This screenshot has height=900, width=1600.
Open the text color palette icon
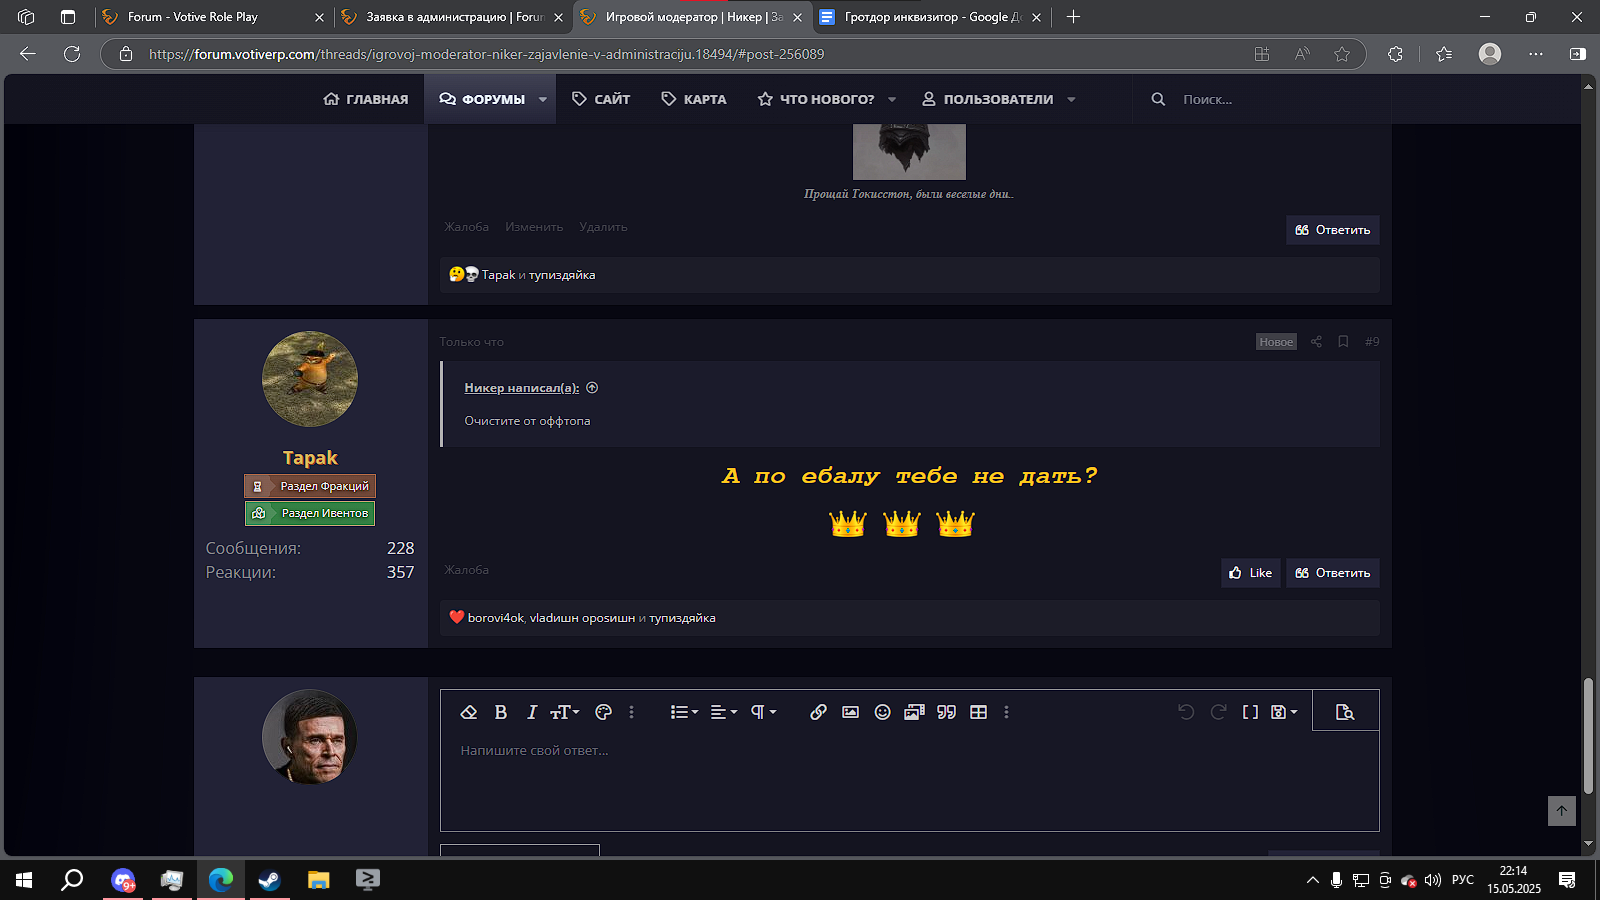point(603,712)
